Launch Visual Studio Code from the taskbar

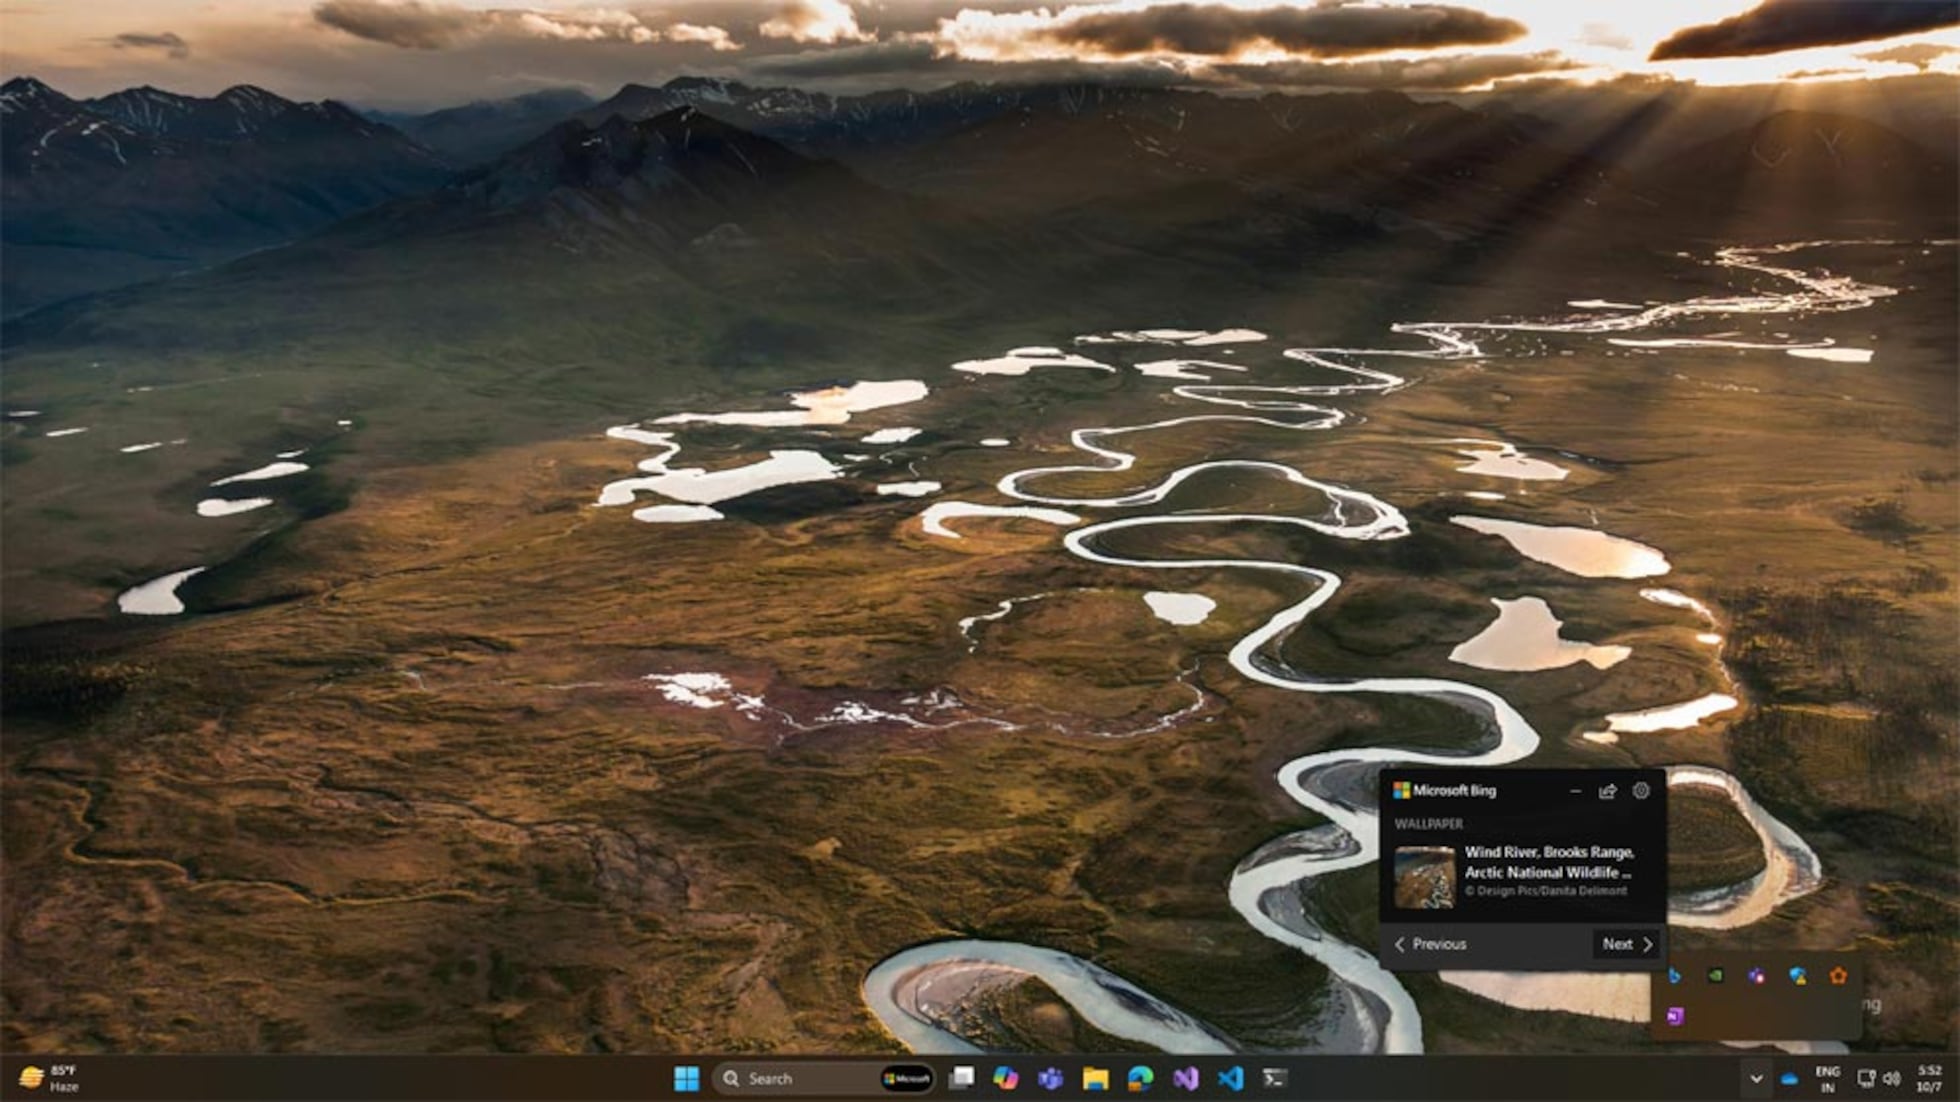[1228, 1079]
